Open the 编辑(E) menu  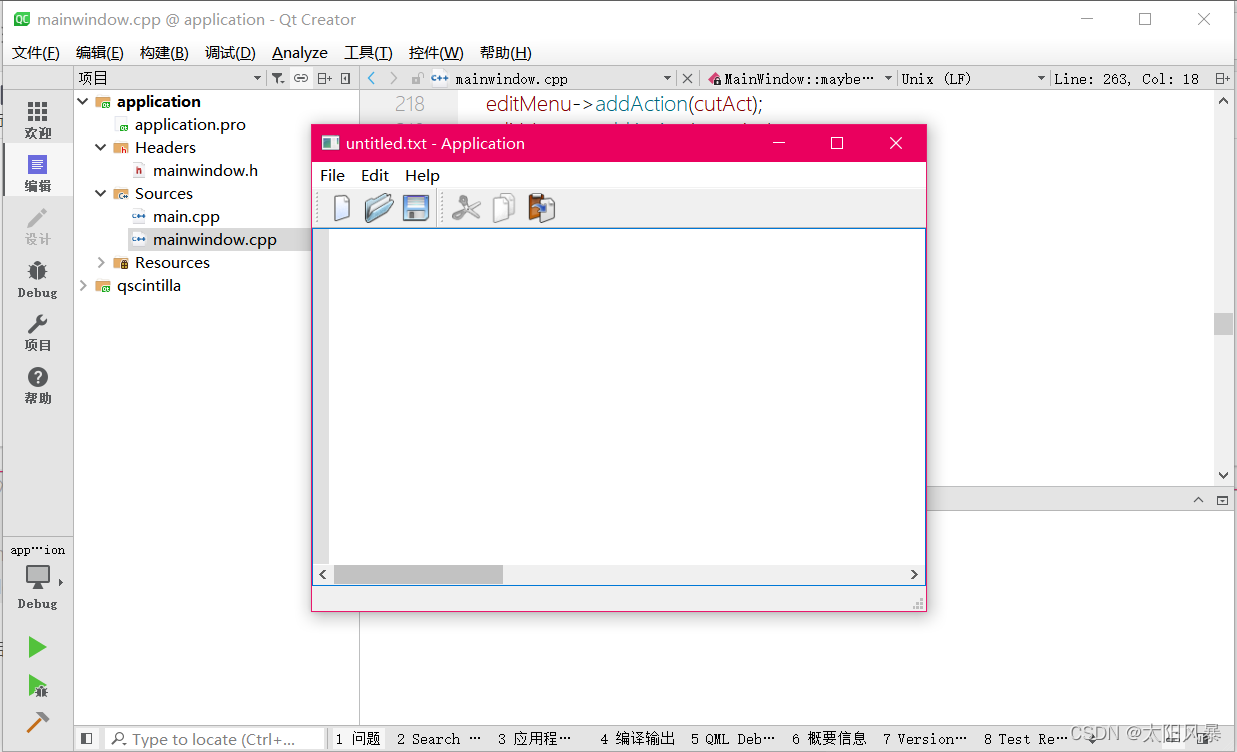point(100,53)
